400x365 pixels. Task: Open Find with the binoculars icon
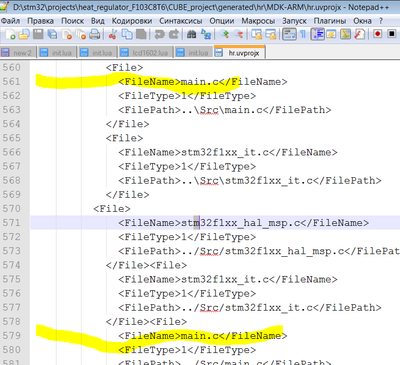[191, 34]
